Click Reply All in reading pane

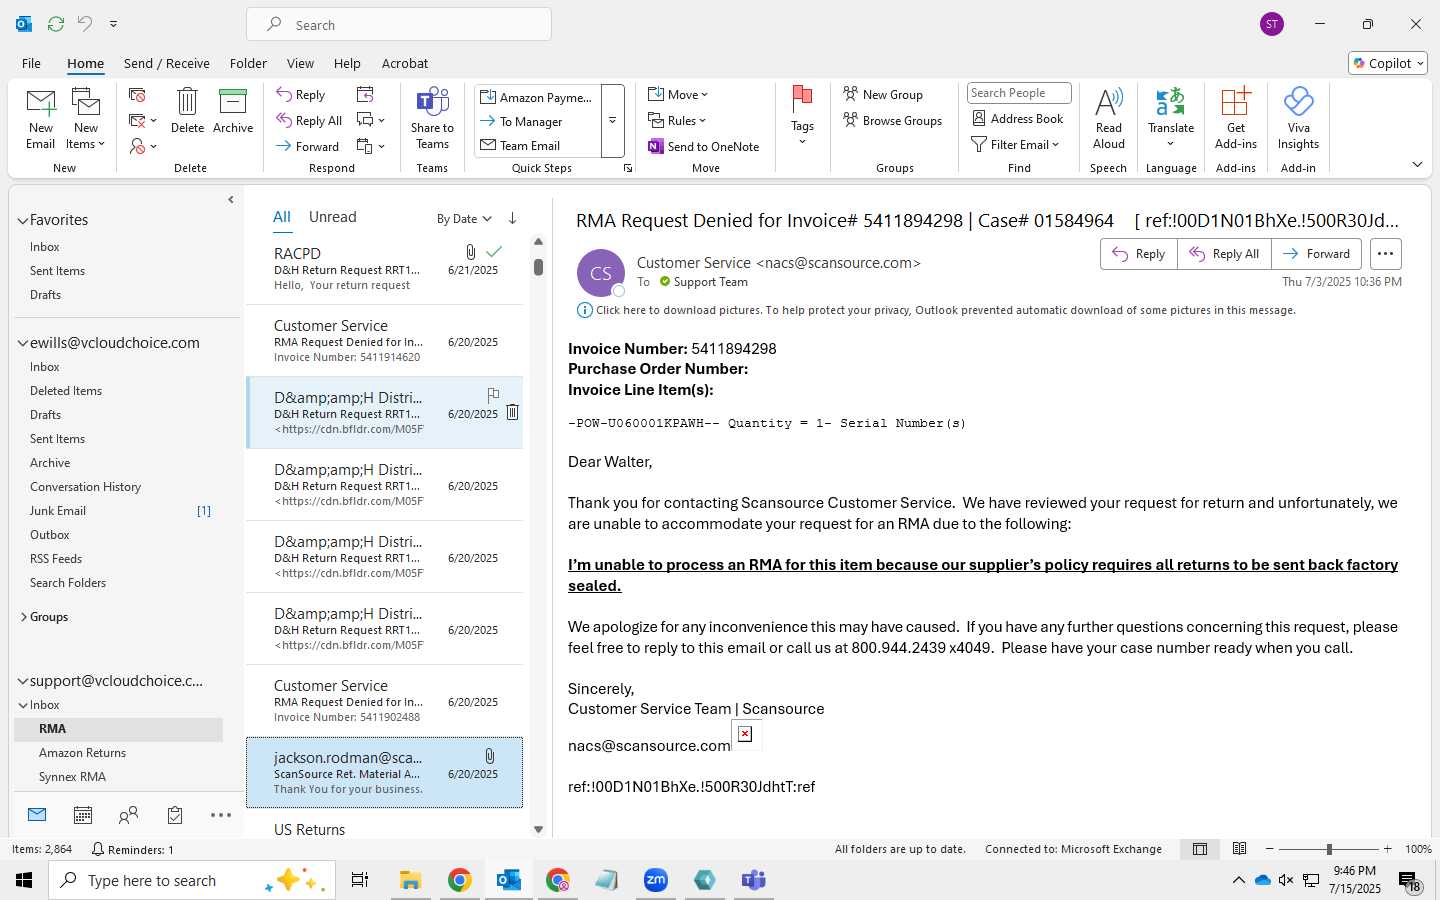1224,254
